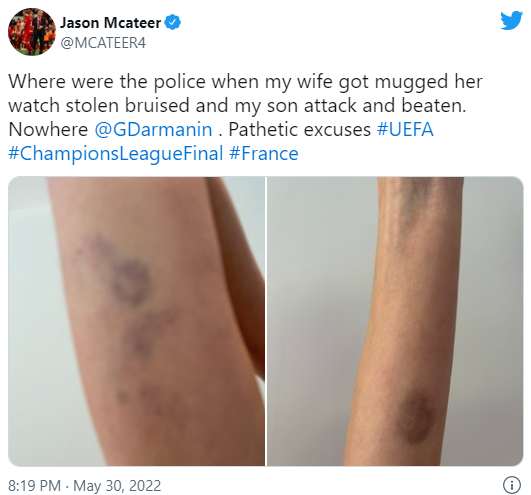Click the #UEFA hashtag
Screen dimensions: 531x495
tap(405, 130)
